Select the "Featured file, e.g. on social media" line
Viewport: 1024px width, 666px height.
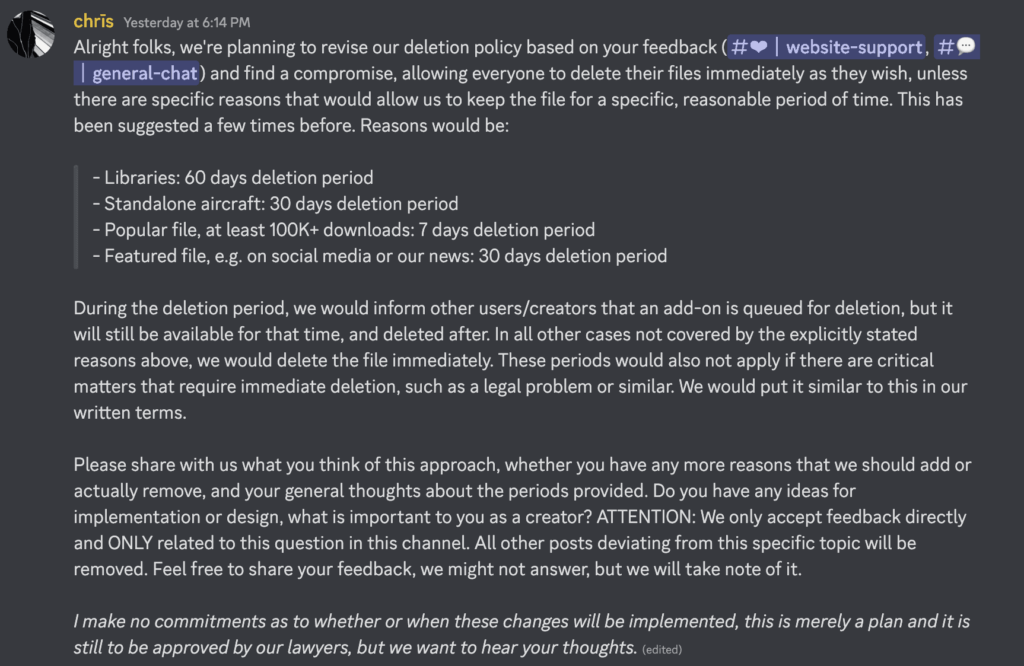click(x=379, y=256)
